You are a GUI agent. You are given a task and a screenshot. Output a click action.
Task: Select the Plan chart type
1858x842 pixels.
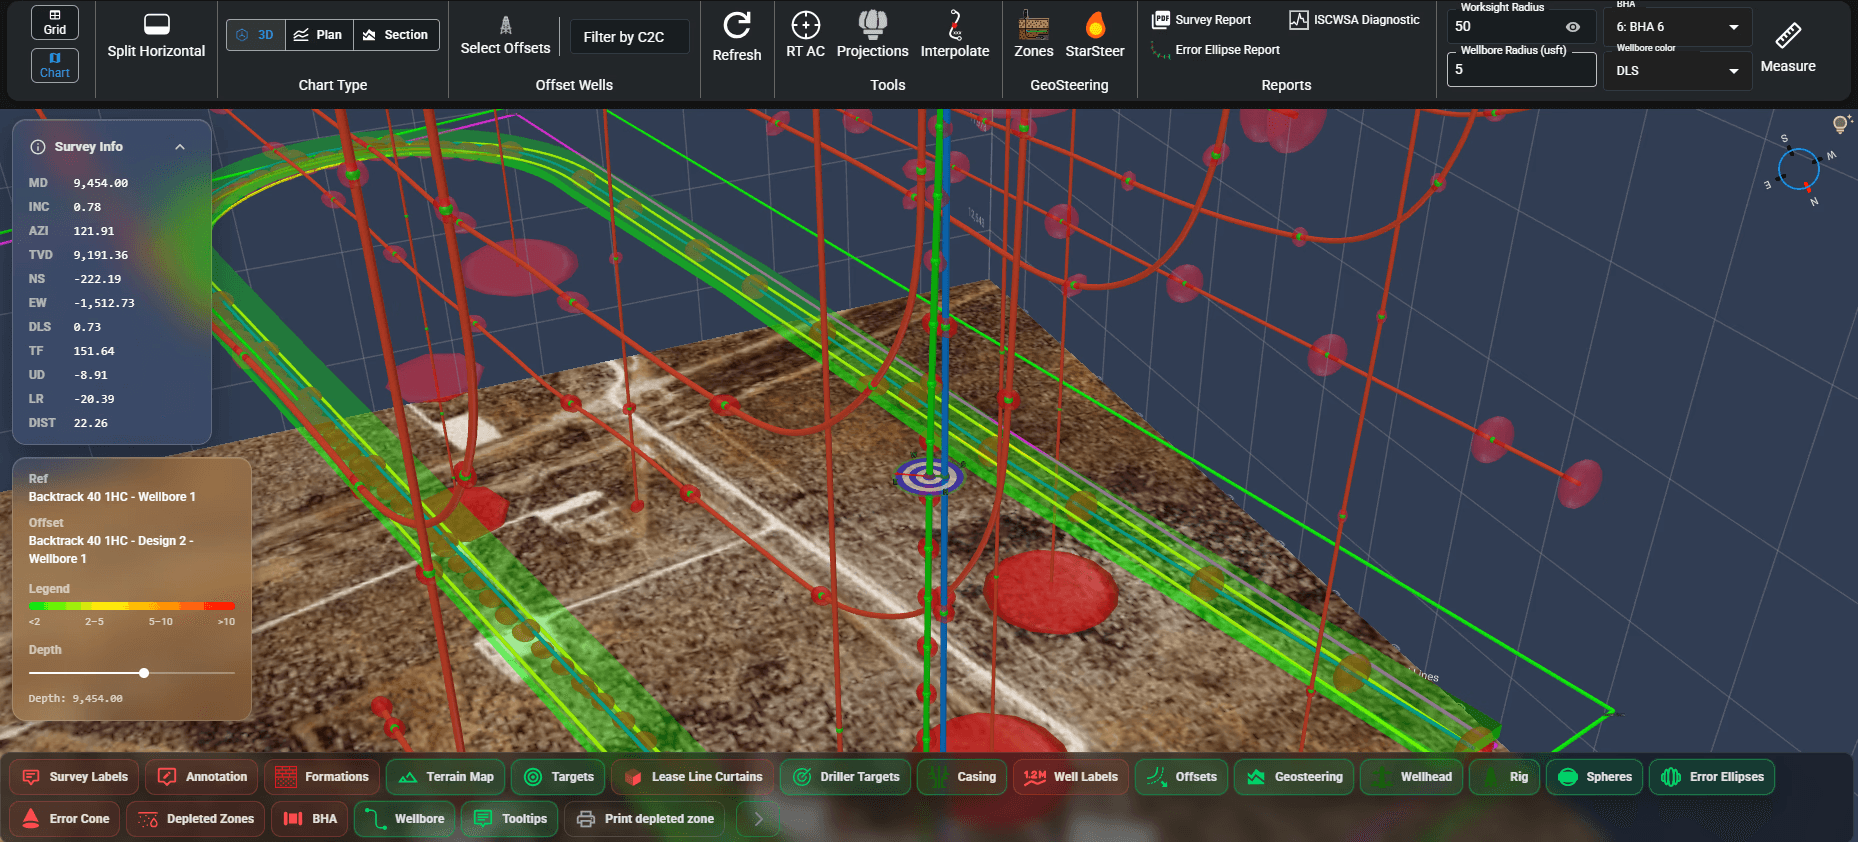click(x=318, y=35)
